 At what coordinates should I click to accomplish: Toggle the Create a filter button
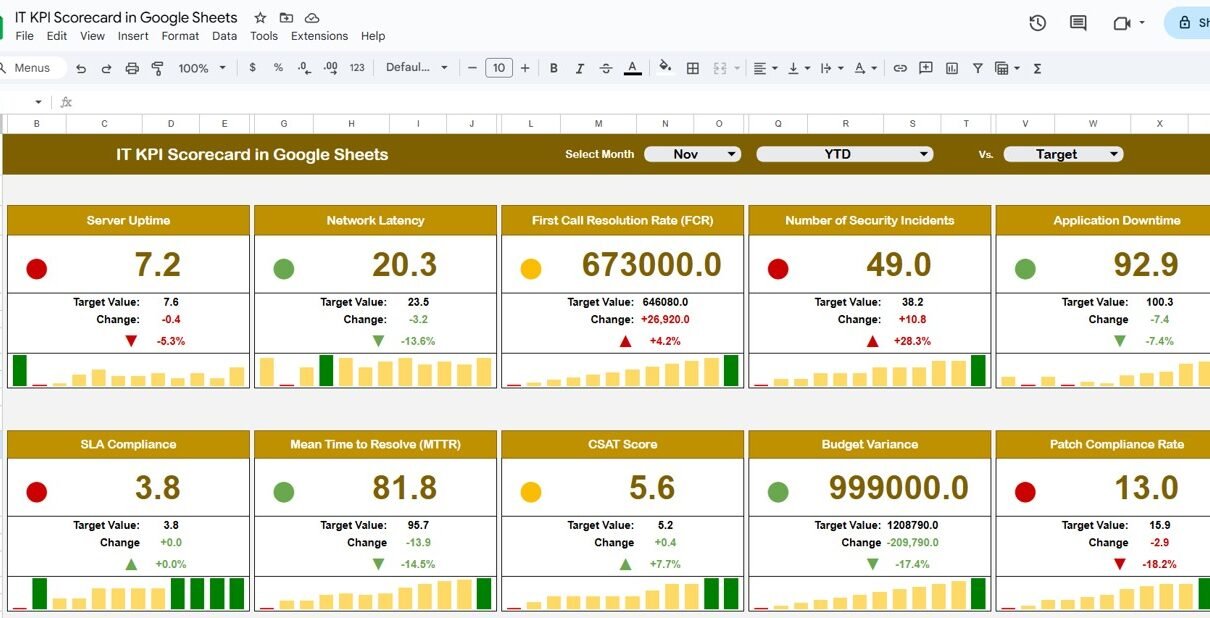[977, 68]
